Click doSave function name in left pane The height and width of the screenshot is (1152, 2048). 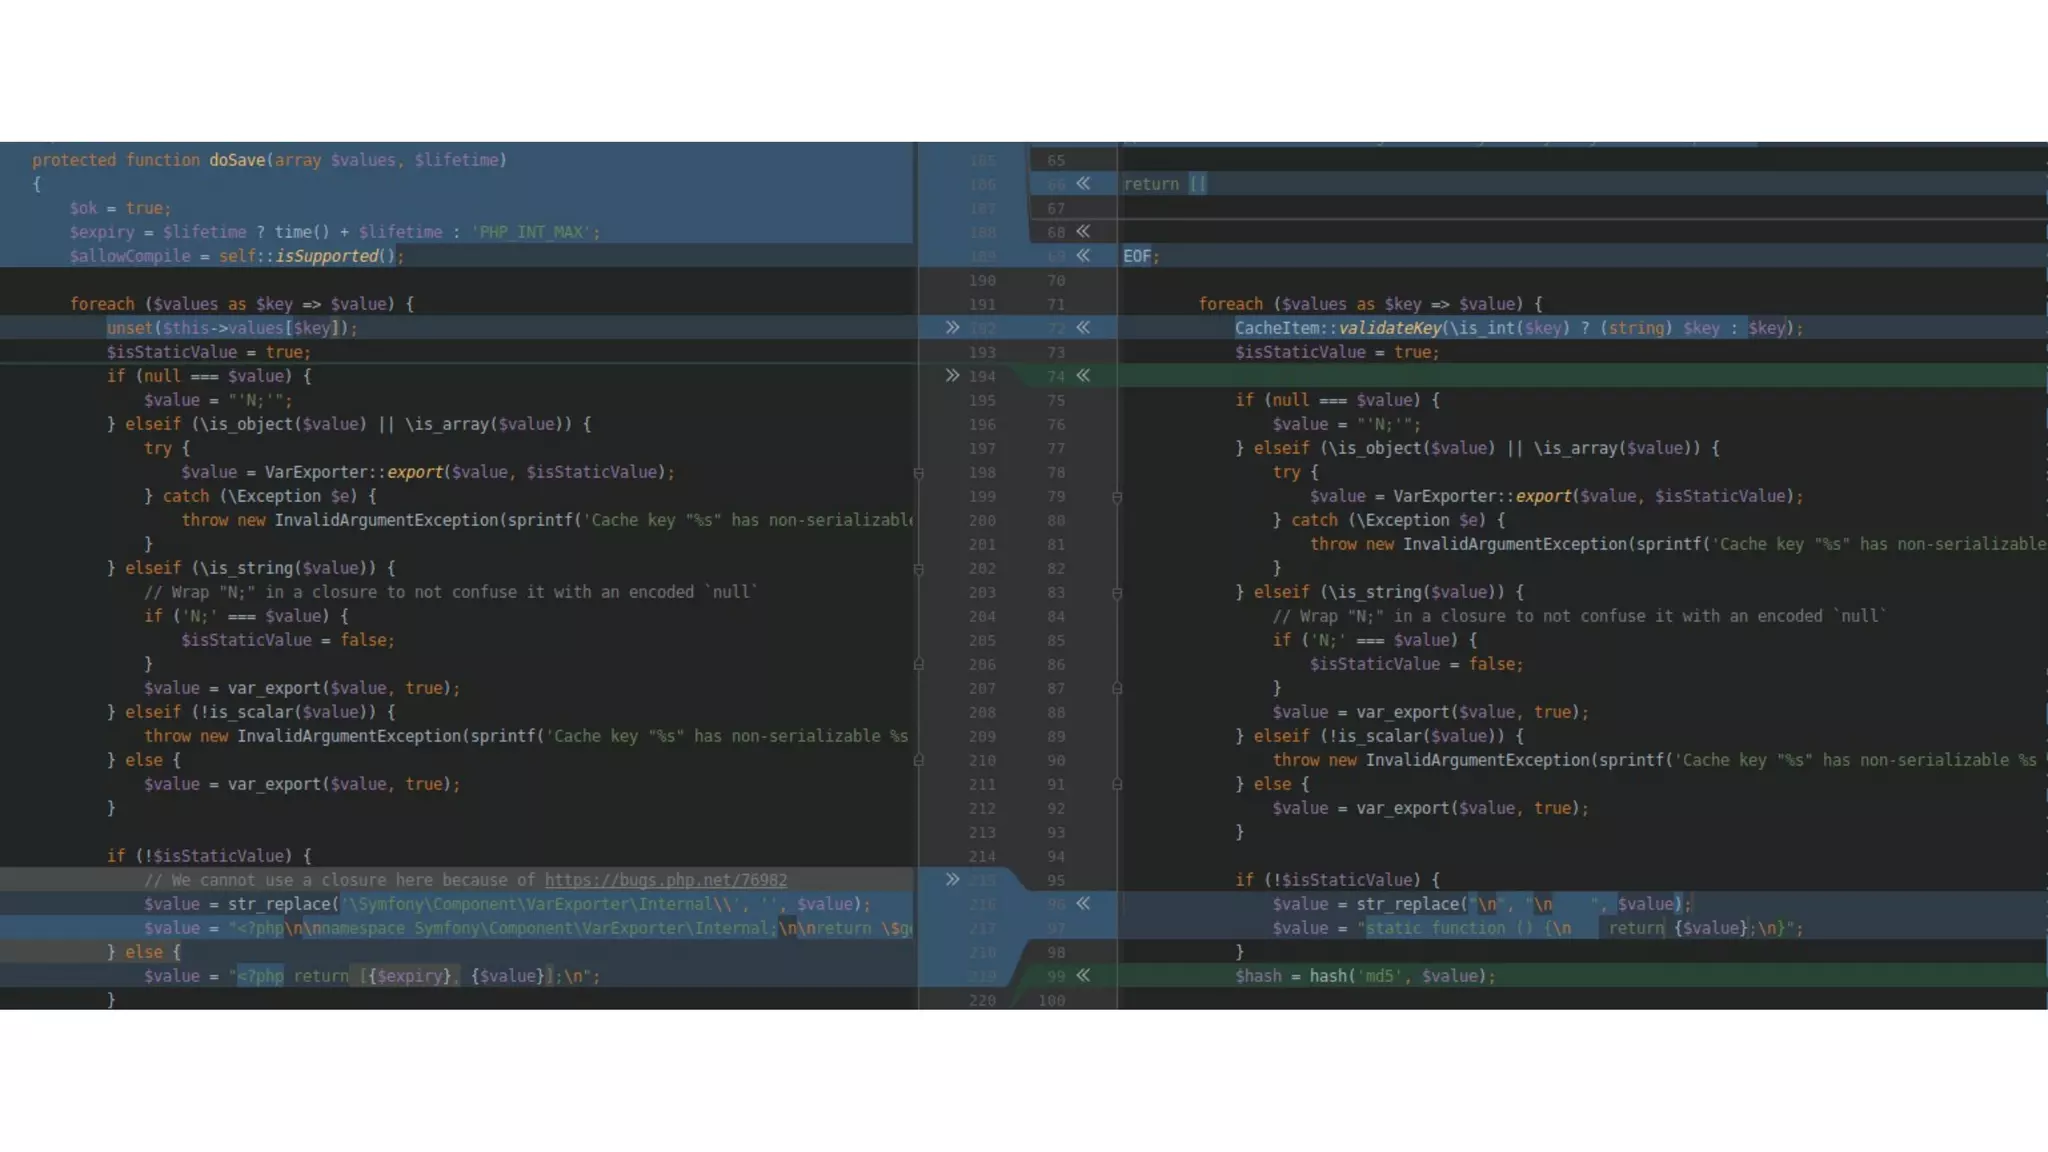point(237,160)
